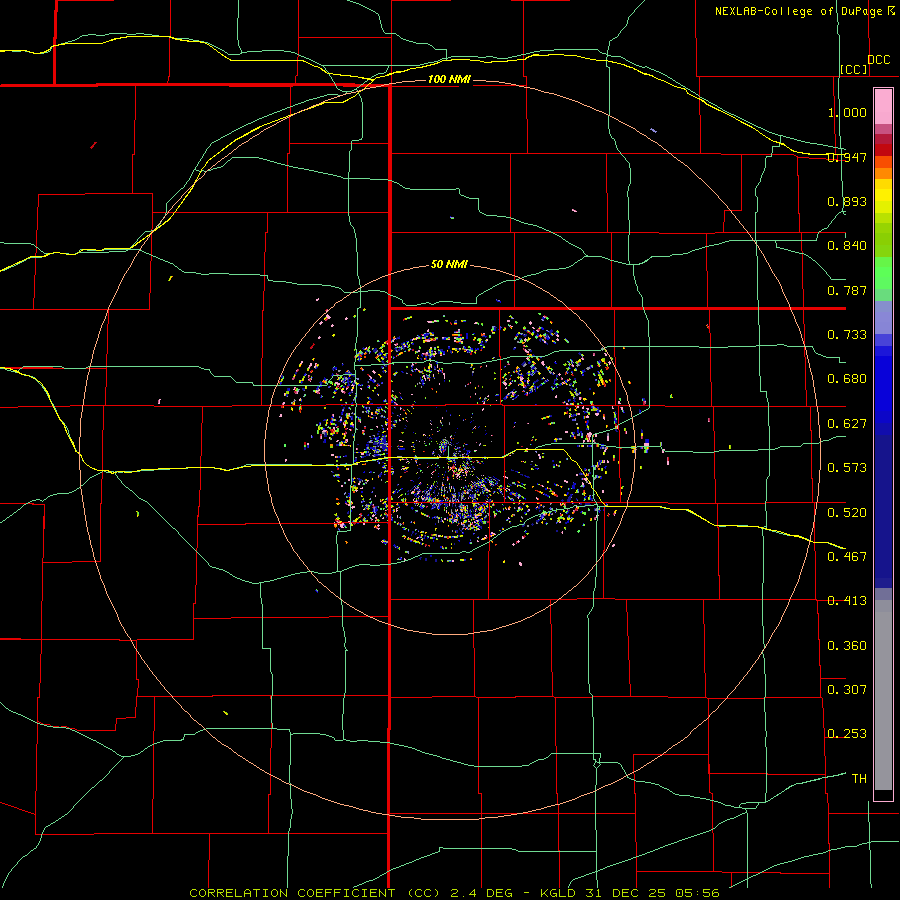Screen dimensions: 900x900
Task: Select the 0.733 scale value
Action: pos(847,335)
